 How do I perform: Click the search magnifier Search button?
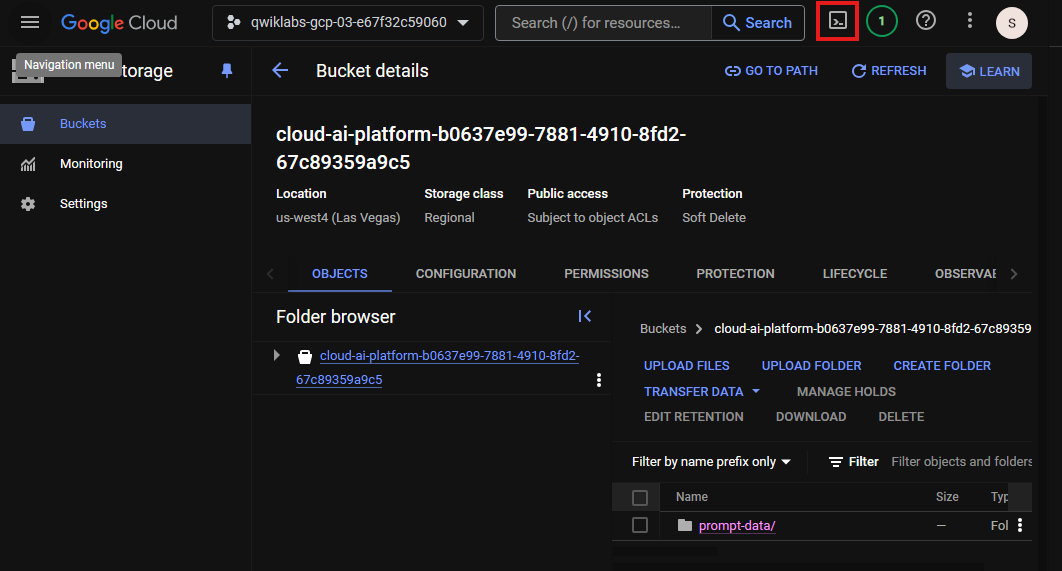757,23
